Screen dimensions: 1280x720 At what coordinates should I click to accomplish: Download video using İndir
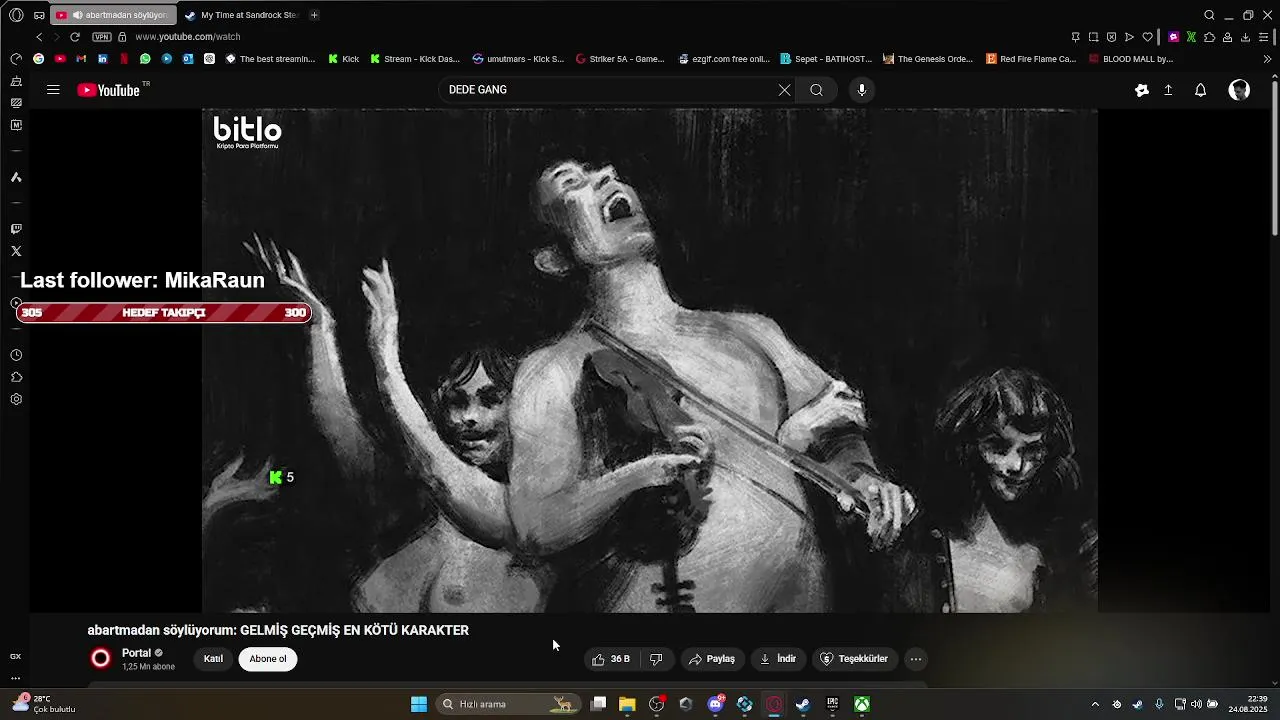click(778, 659)
